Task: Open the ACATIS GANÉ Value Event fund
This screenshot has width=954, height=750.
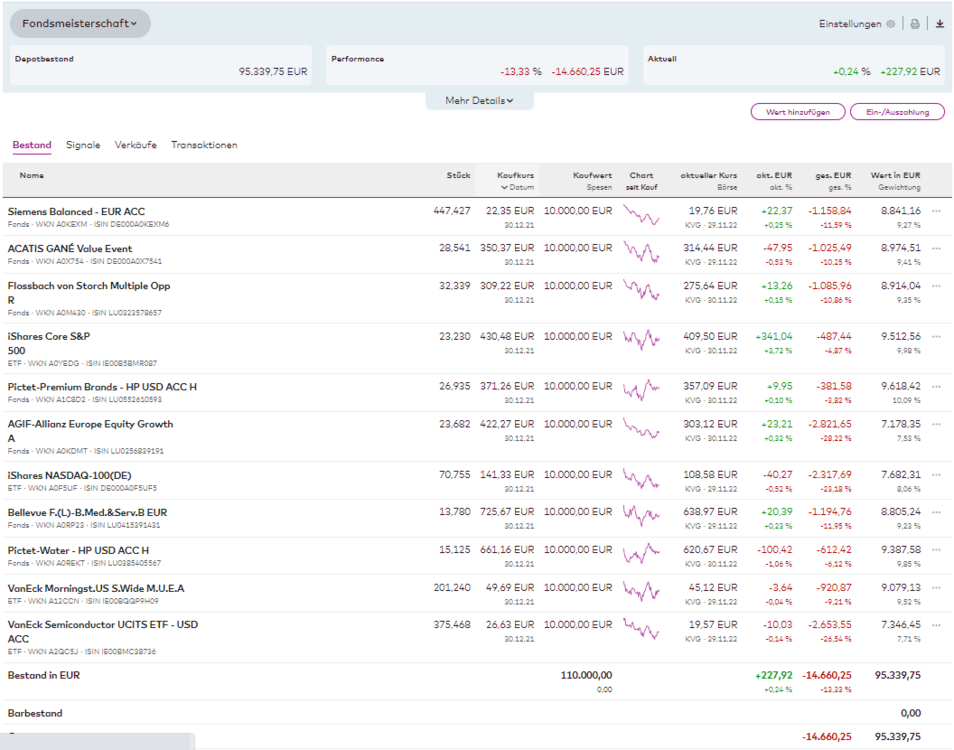Action: [70, 249]
